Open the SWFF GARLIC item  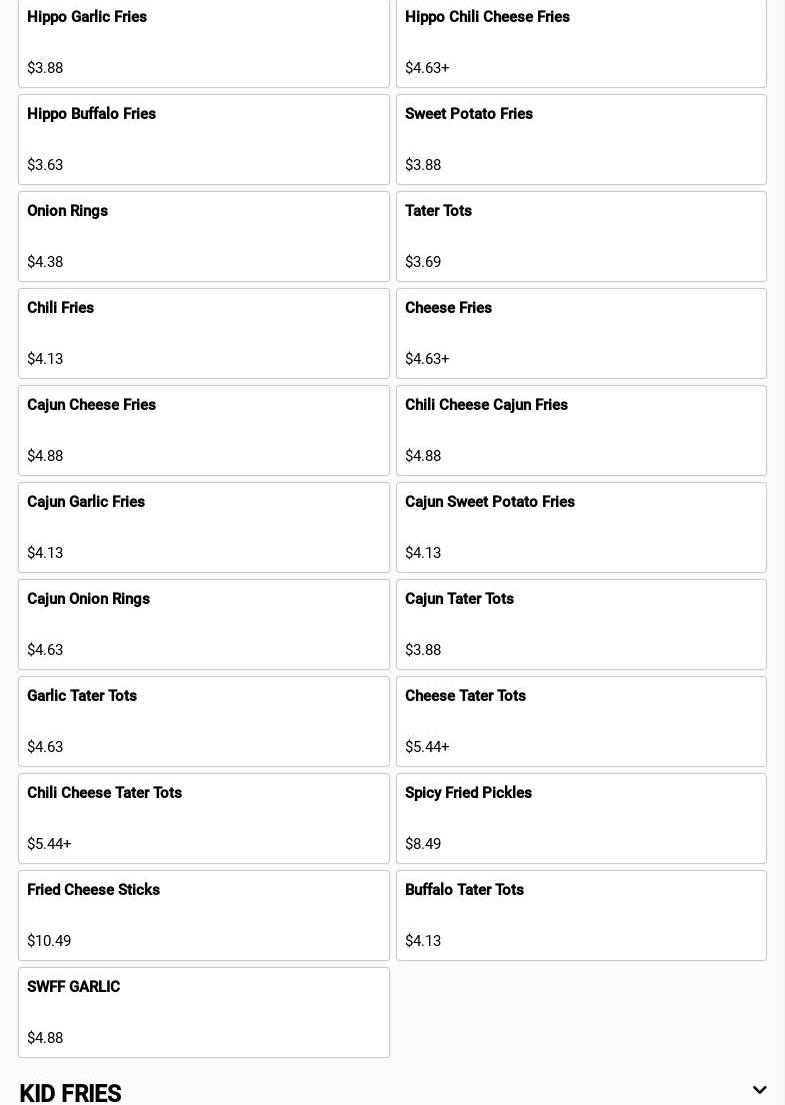tap(203, 1012)
